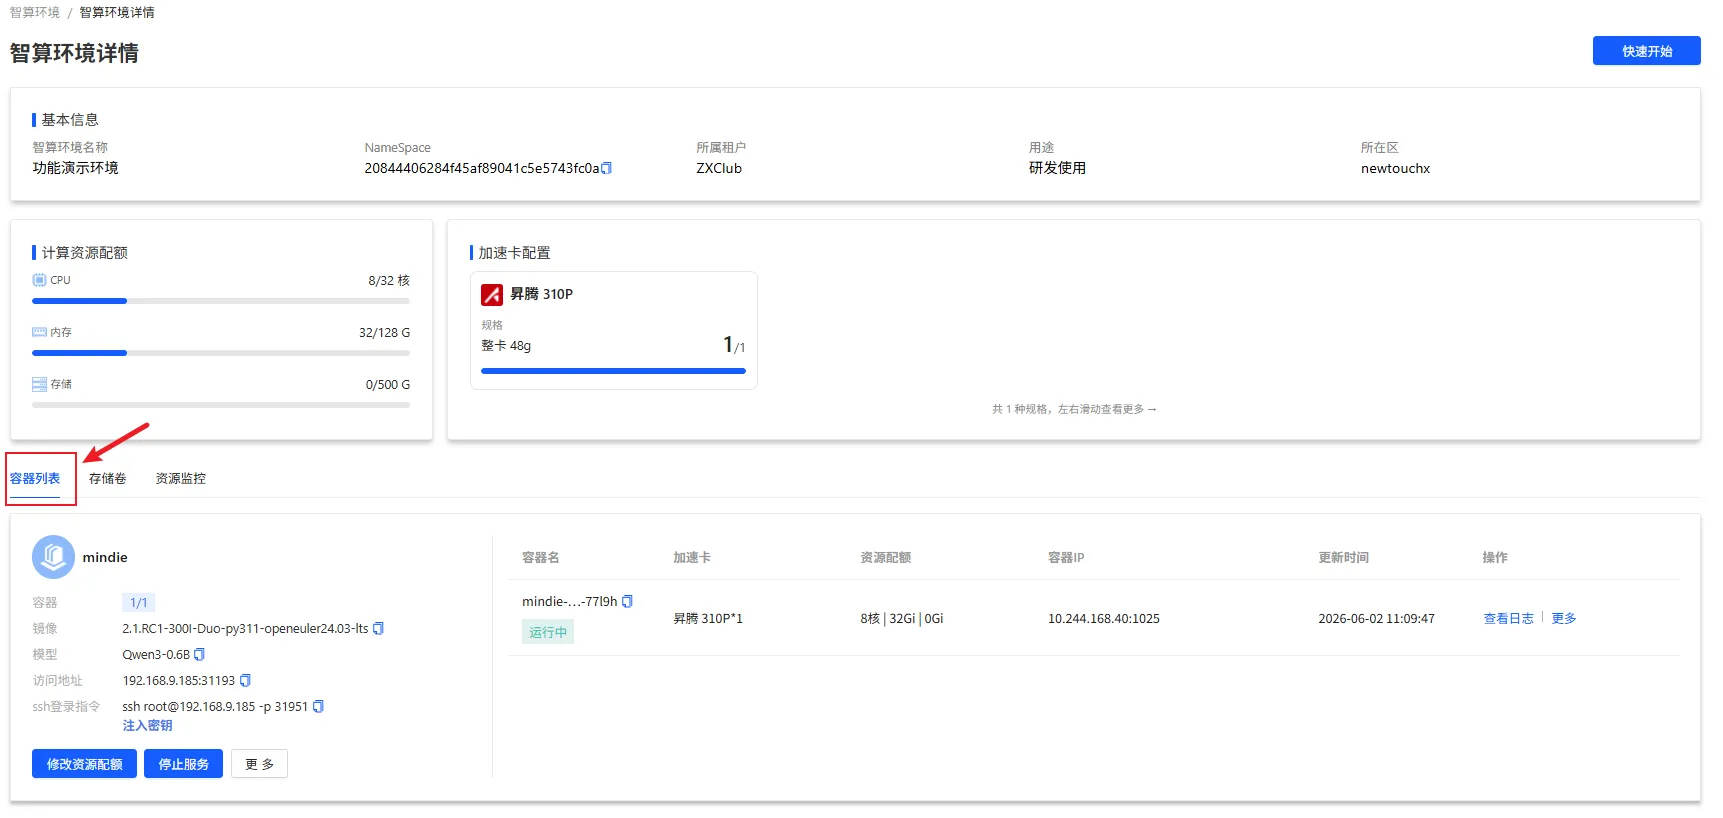This screenshot has height=818, width=1723.
Task: Click environment name 功能演示环境
Action: point(75,168)
